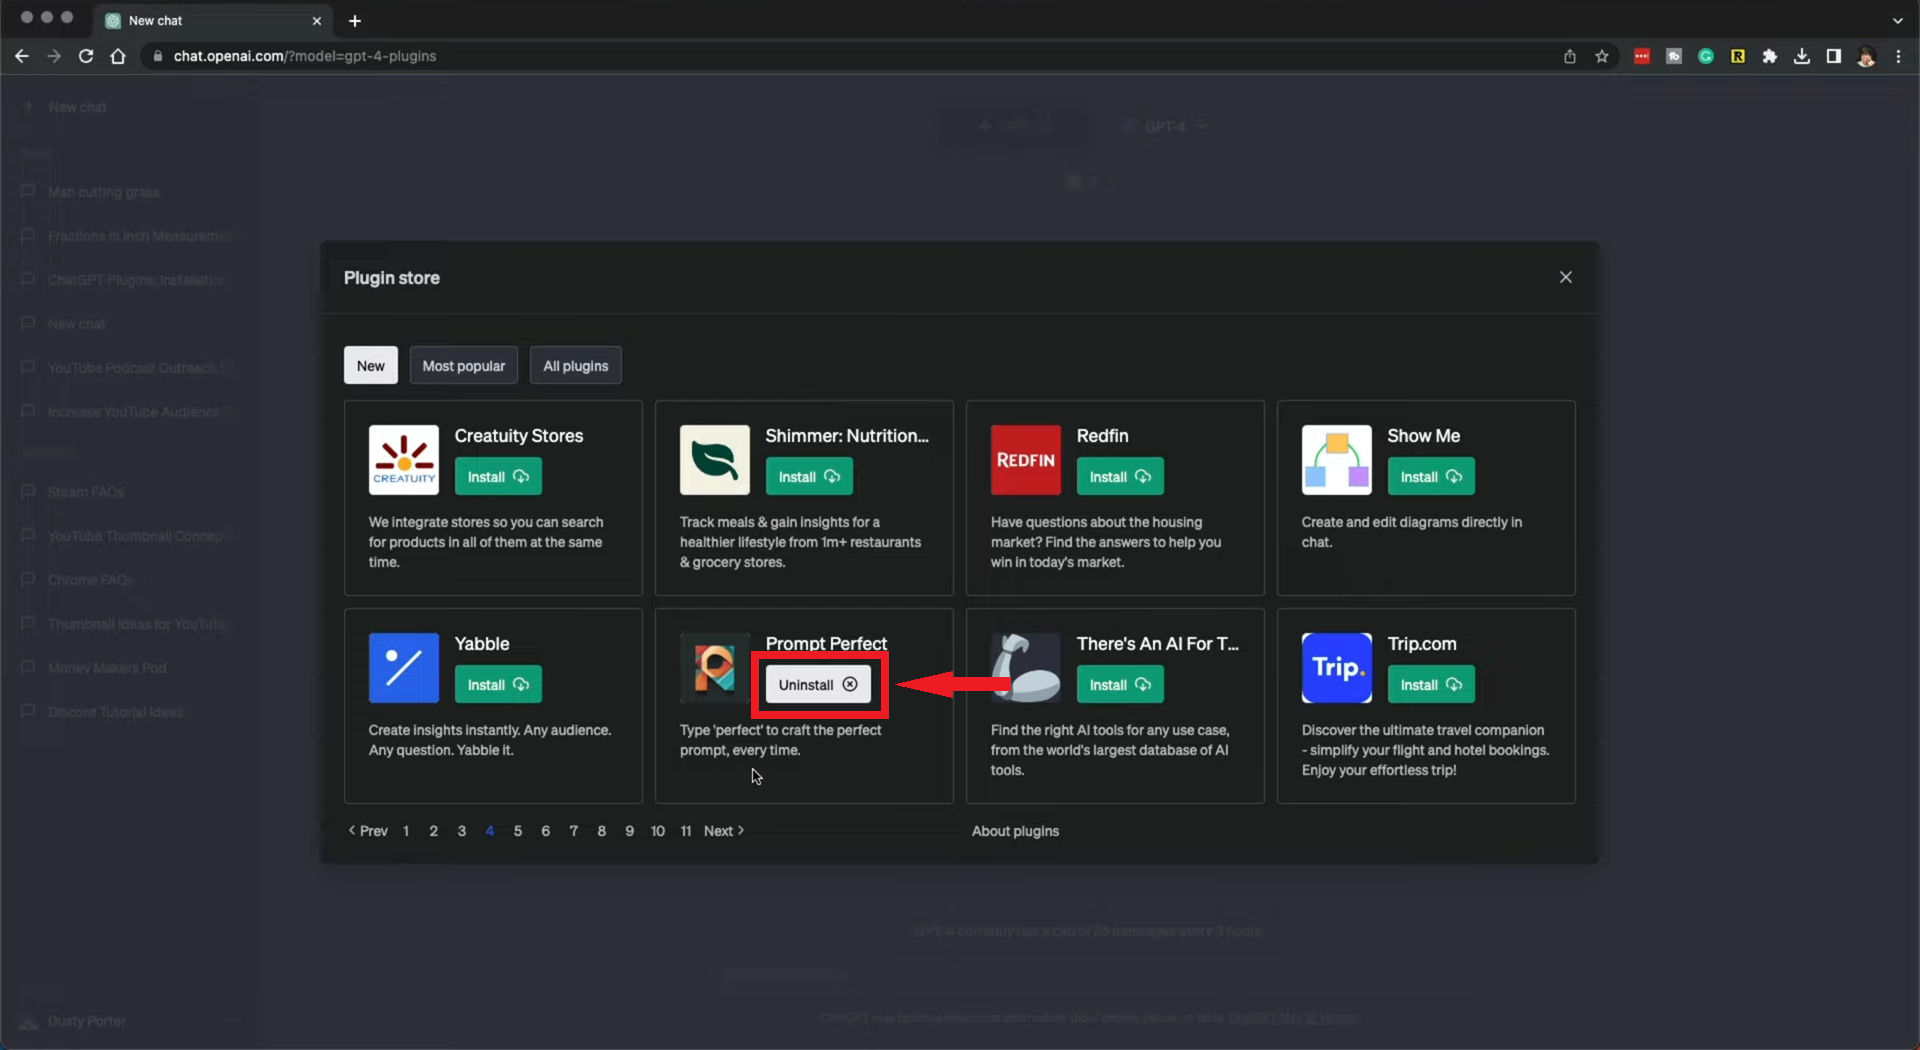The image size is (1920, 1050).
Task: Uninstall the Prompt Perfect plugin
Action: point(817,685)
